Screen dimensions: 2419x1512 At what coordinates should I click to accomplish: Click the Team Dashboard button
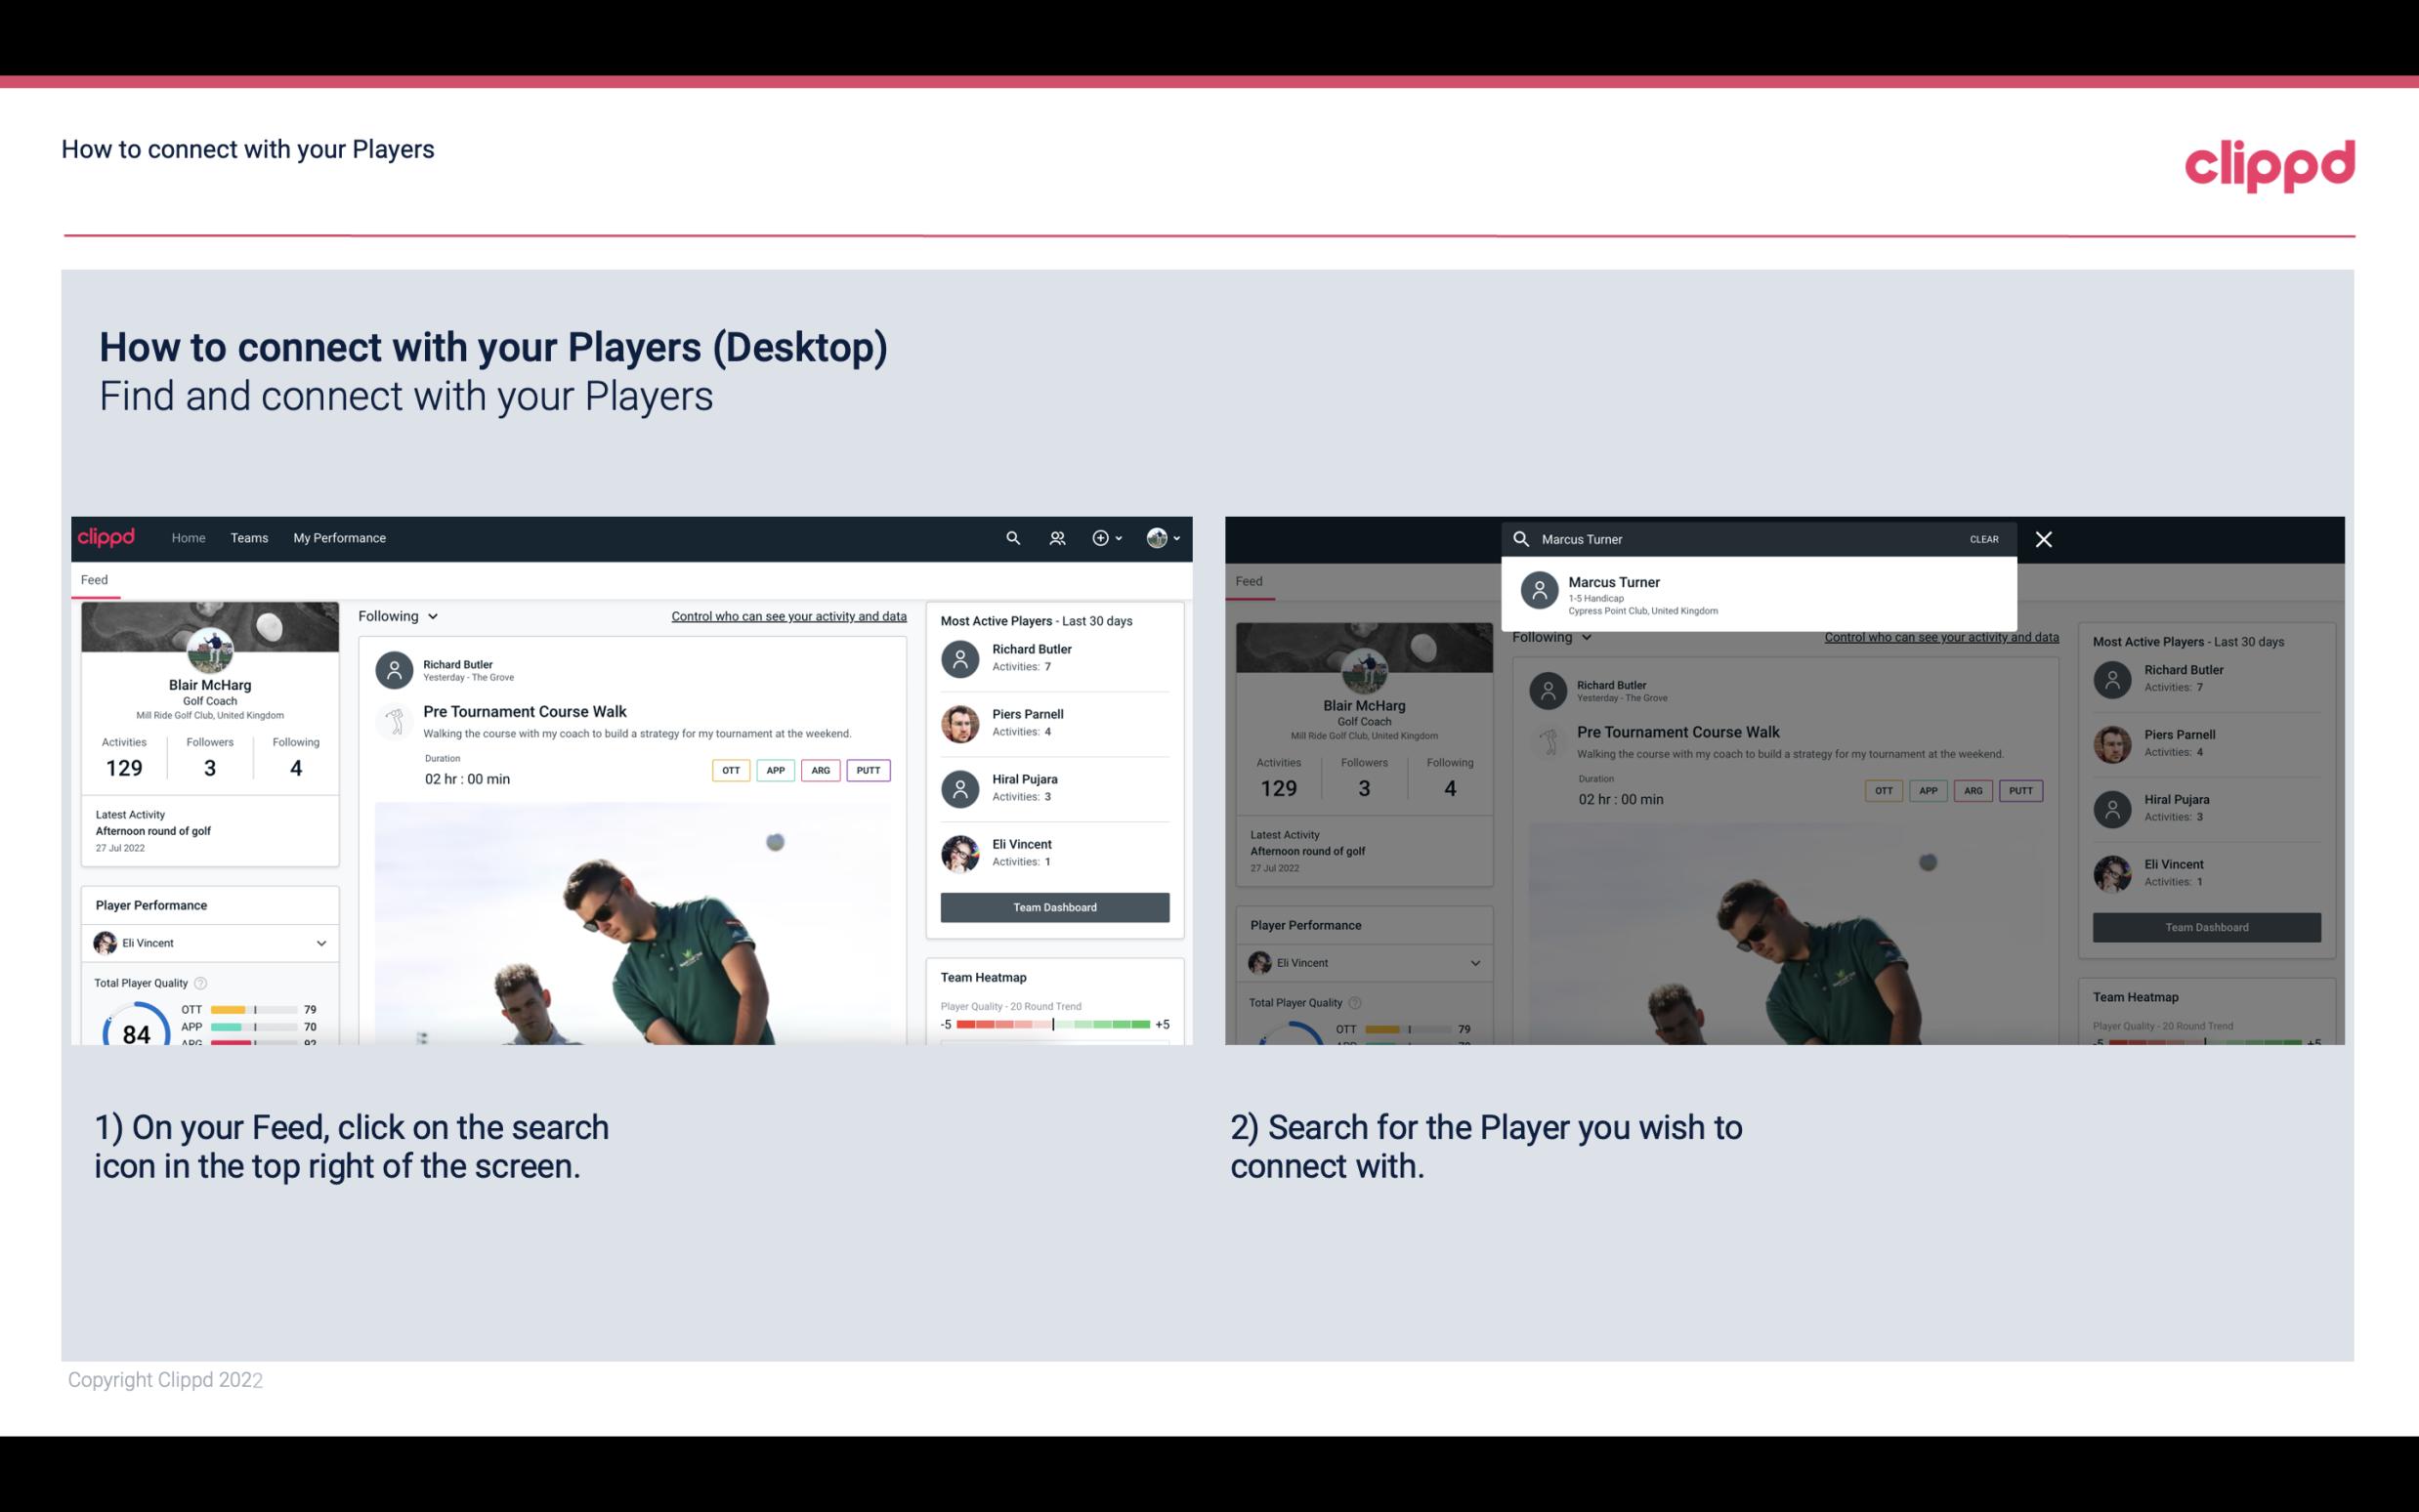pyautogui.click(x=1053, y=905)
